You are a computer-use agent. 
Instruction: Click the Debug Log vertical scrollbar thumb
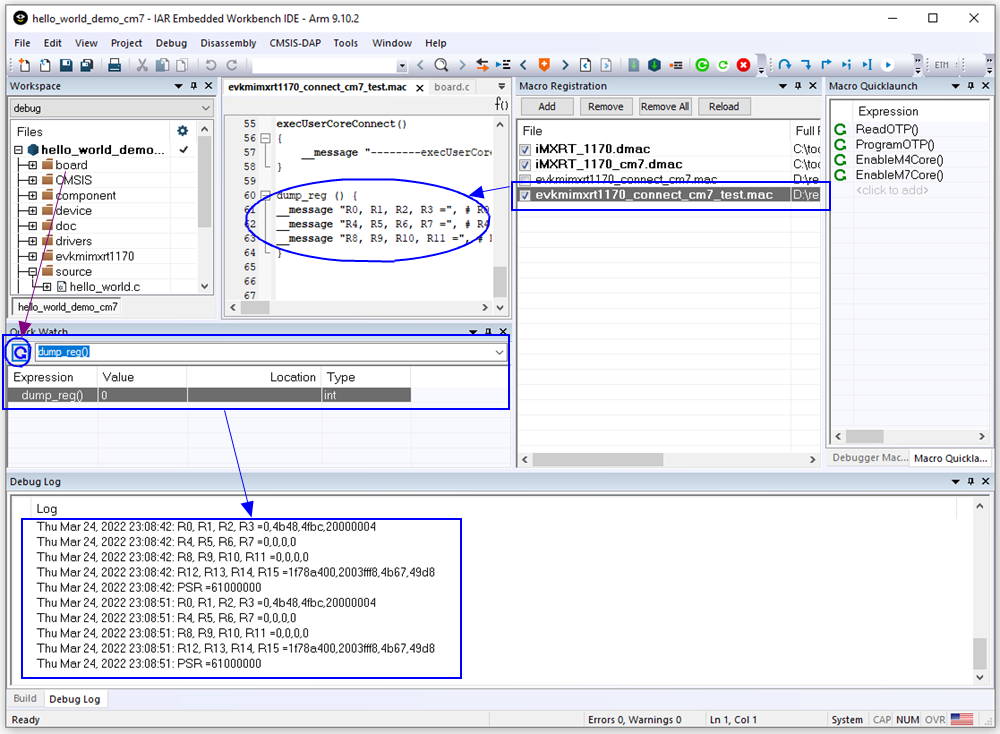[980, 653]
